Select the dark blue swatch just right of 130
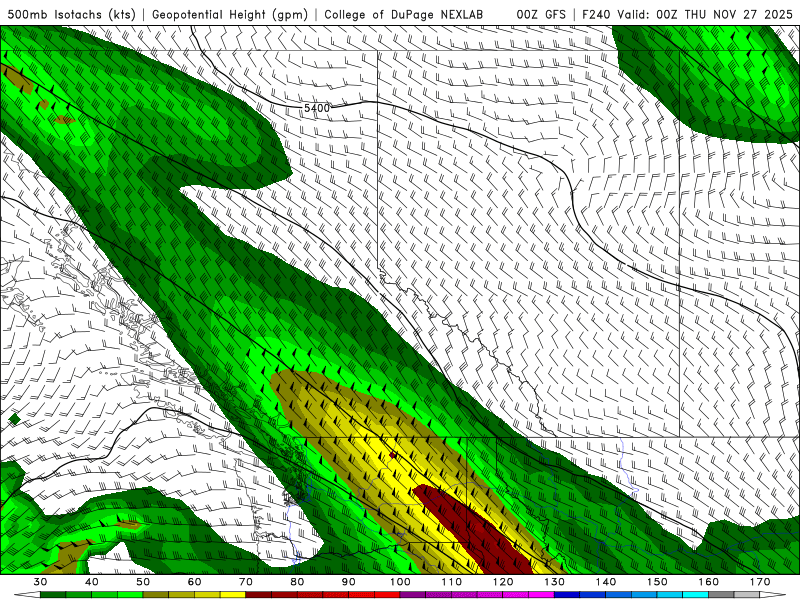This screenshot has width=800, height=600. coord(567,595)
